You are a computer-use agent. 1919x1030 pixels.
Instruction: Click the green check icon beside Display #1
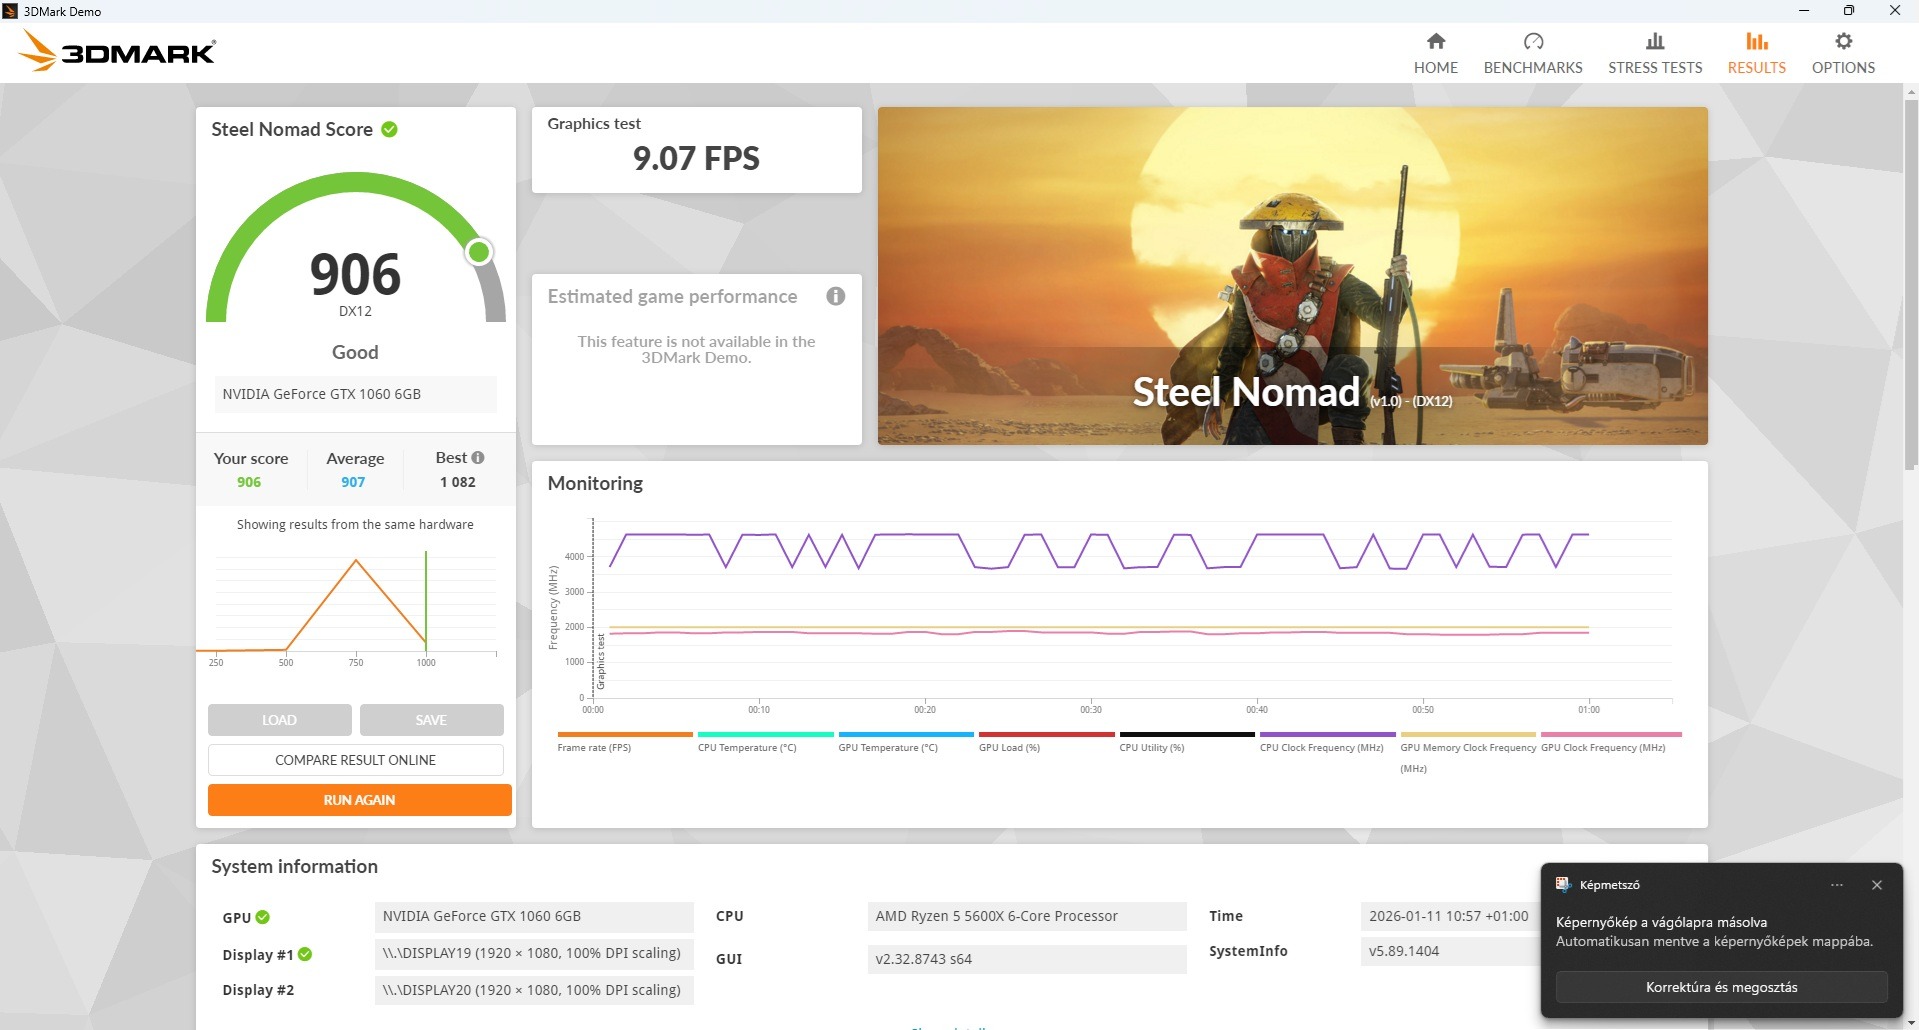pos(305,954)
